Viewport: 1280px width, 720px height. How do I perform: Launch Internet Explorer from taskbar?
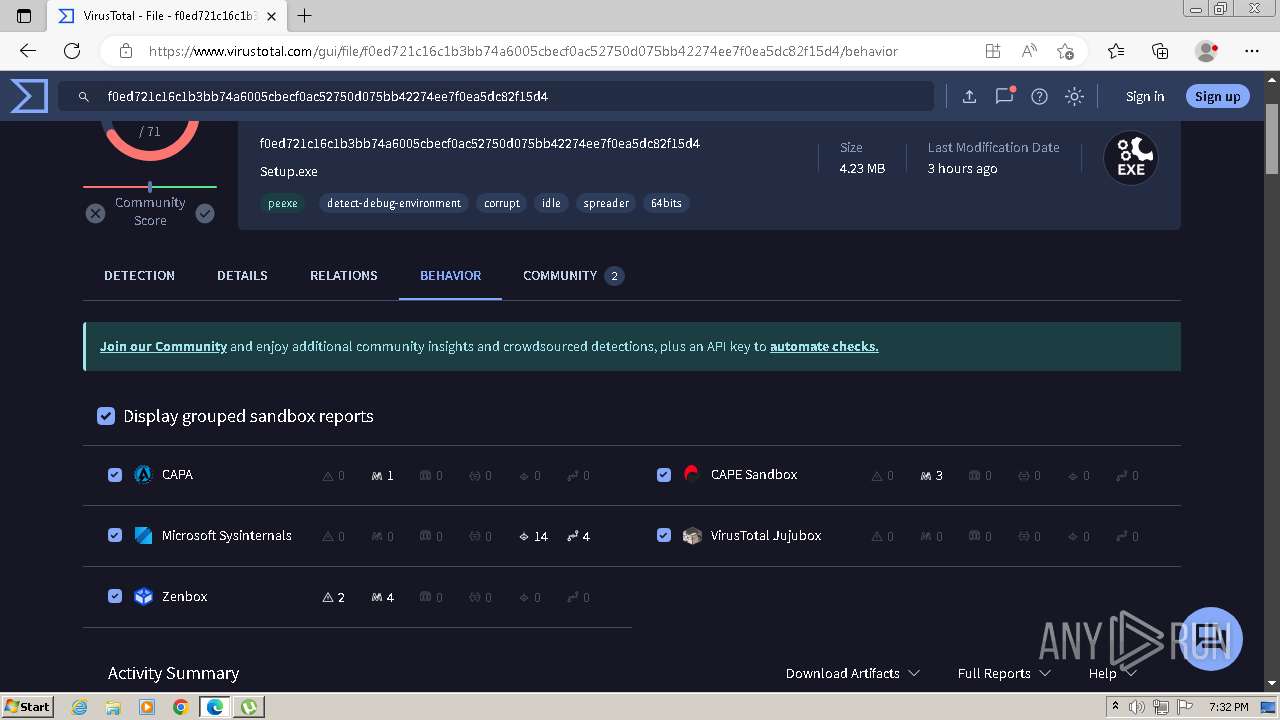[x=80, y=706]
